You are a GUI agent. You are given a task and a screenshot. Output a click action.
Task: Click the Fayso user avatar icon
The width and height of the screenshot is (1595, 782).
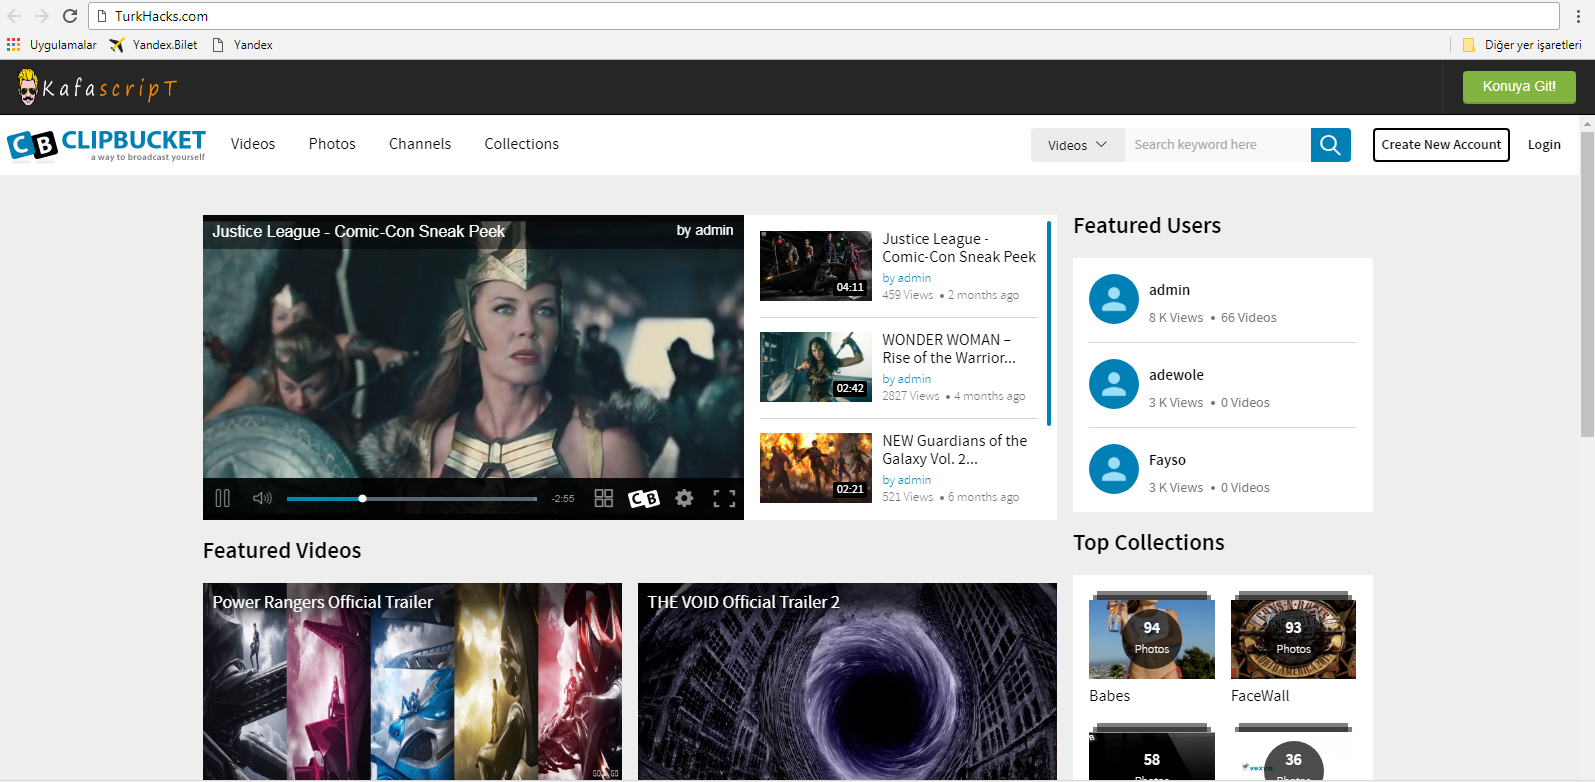pyautogui.click(x=1114, y=469)
